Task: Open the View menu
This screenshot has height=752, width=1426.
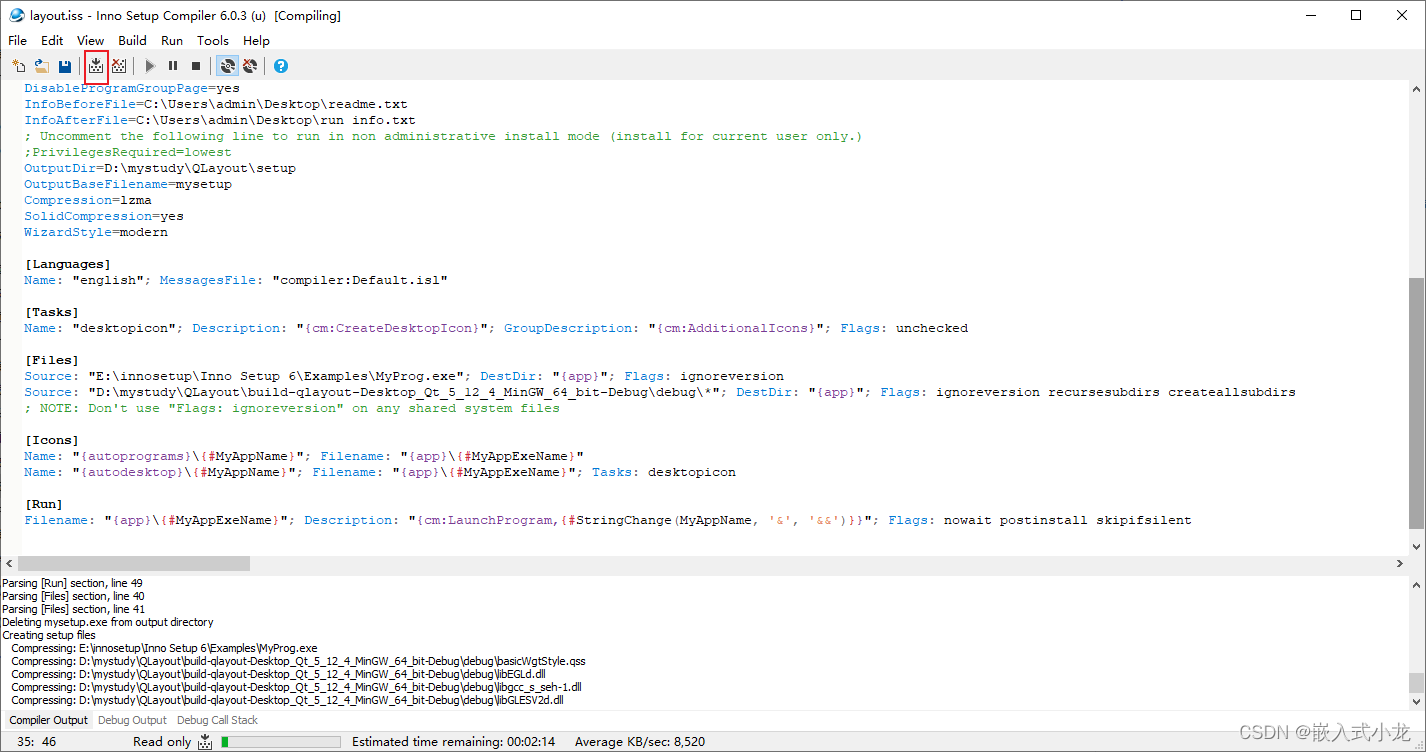Action: point(90,41)
